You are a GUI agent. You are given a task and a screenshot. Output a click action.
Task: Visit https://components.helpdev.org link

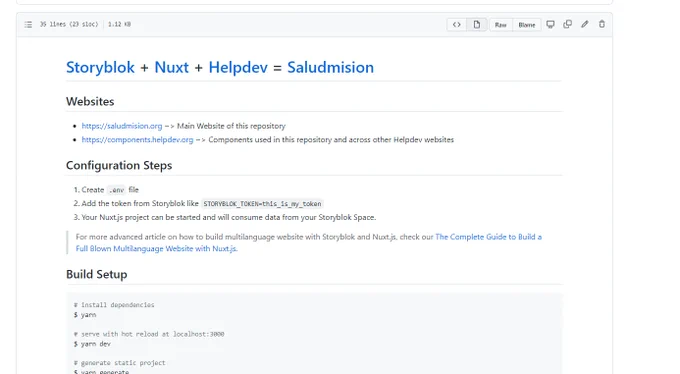(137, 140)
